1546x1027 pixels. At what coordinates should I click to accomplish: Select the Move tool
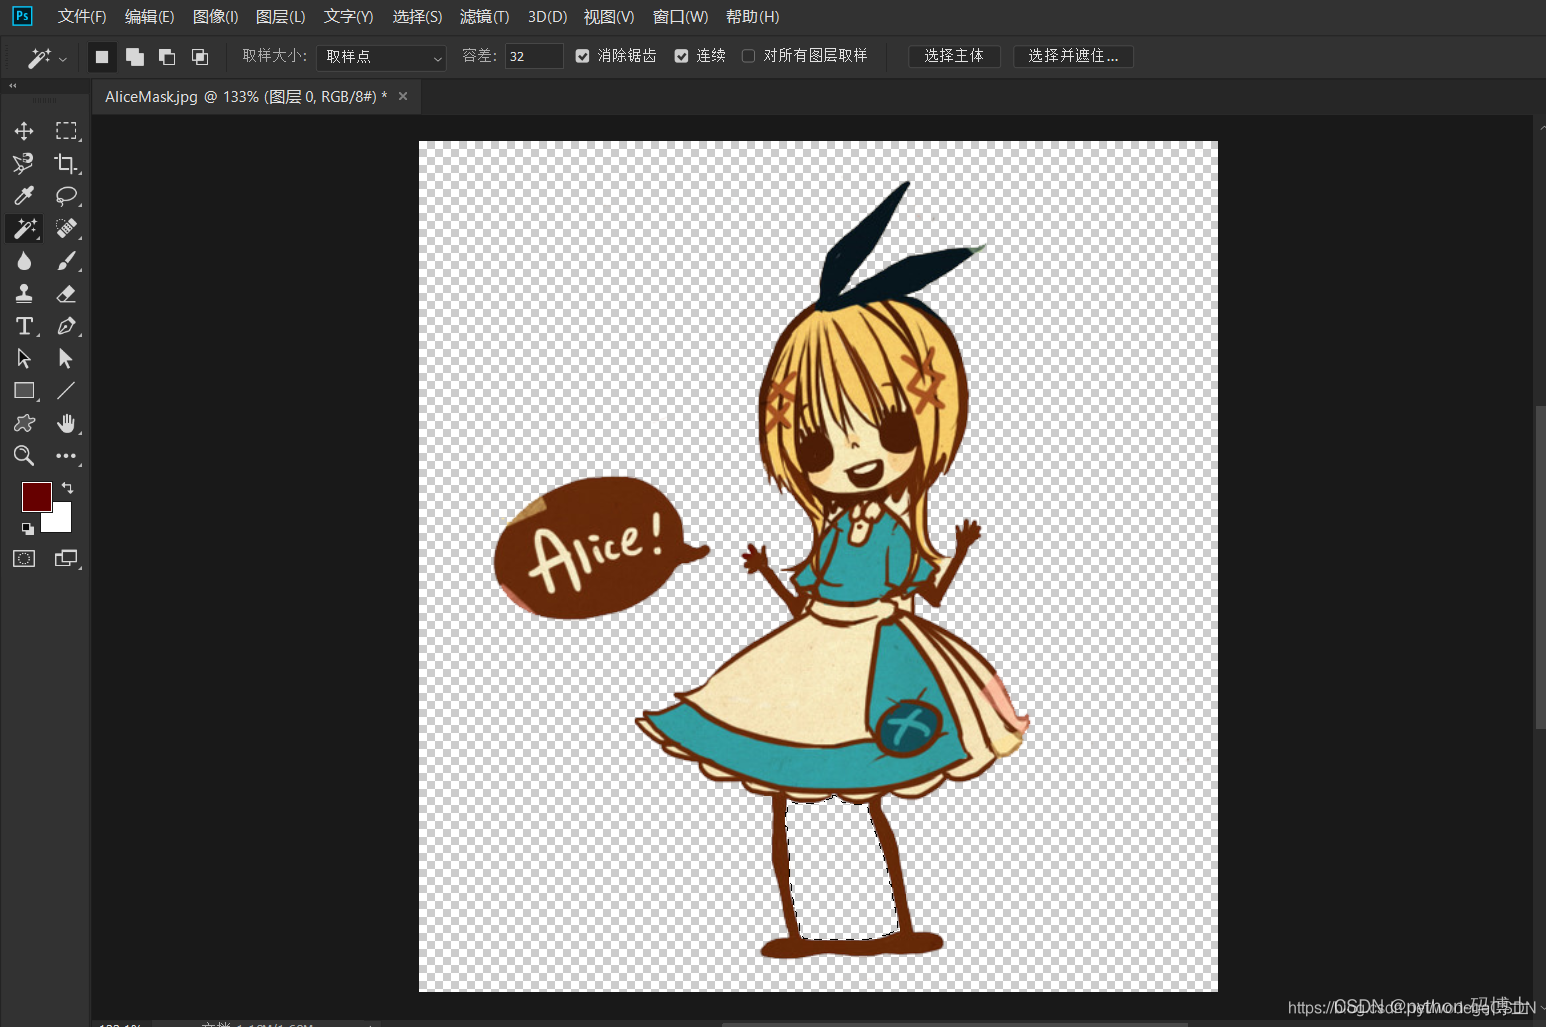[x=24, y=131]
